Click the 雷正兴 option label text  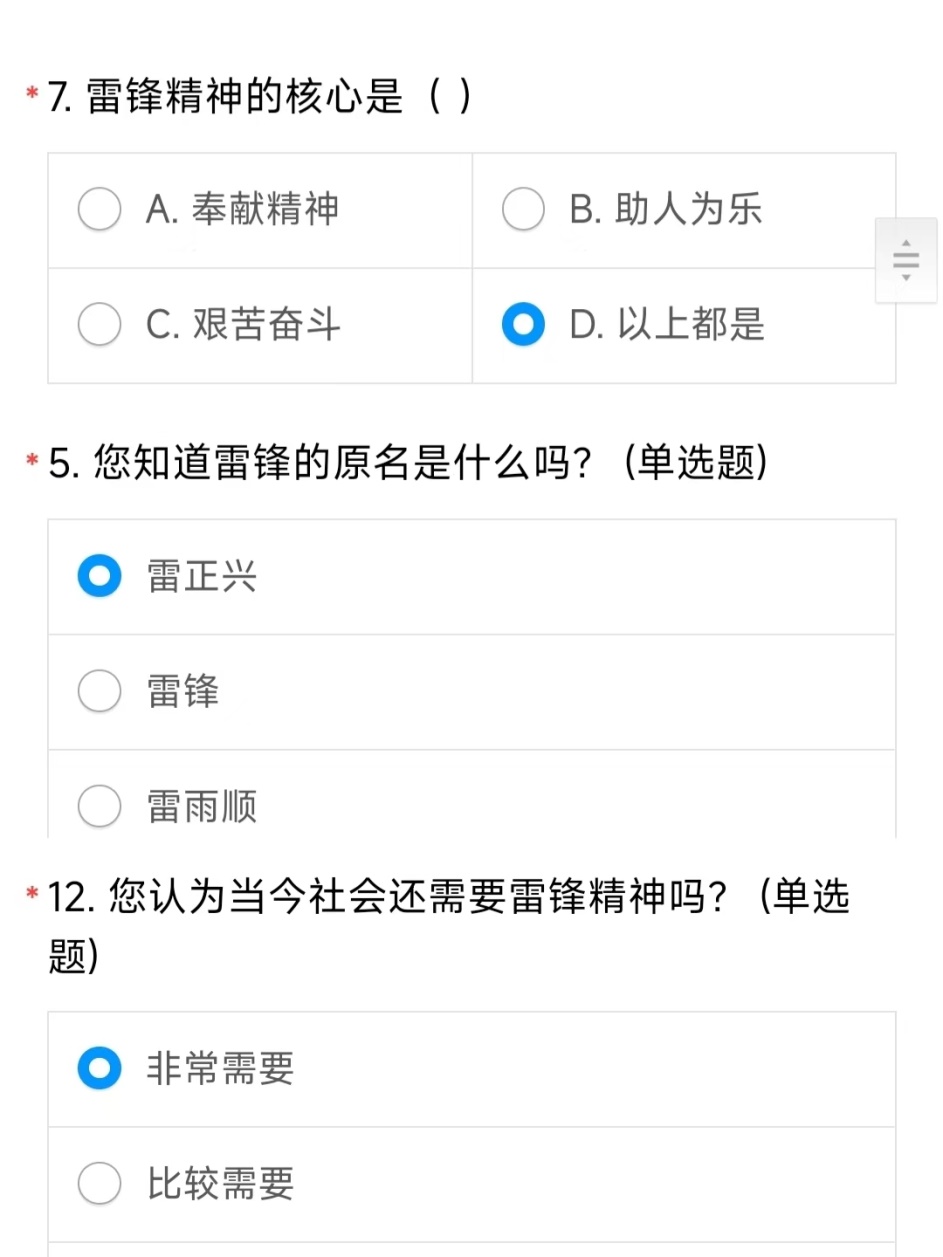click(x=202, y=577)
